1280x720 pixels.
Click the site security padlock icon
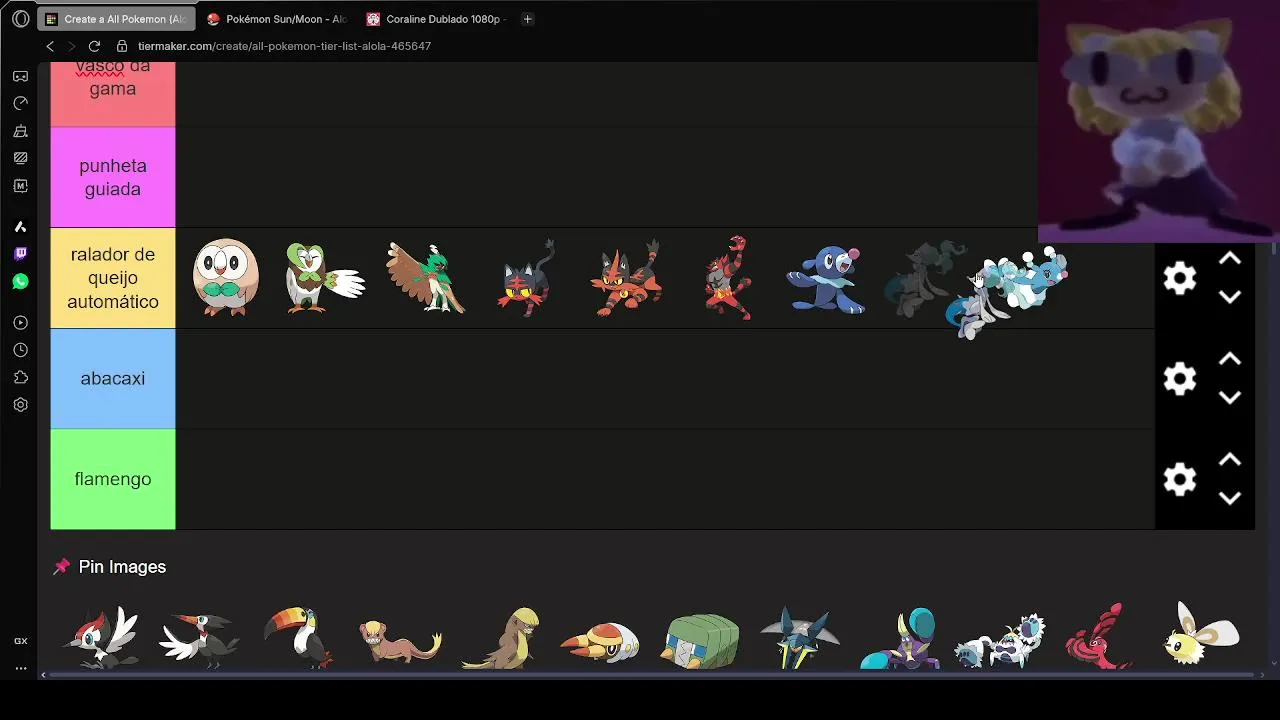tap(122, 46)
